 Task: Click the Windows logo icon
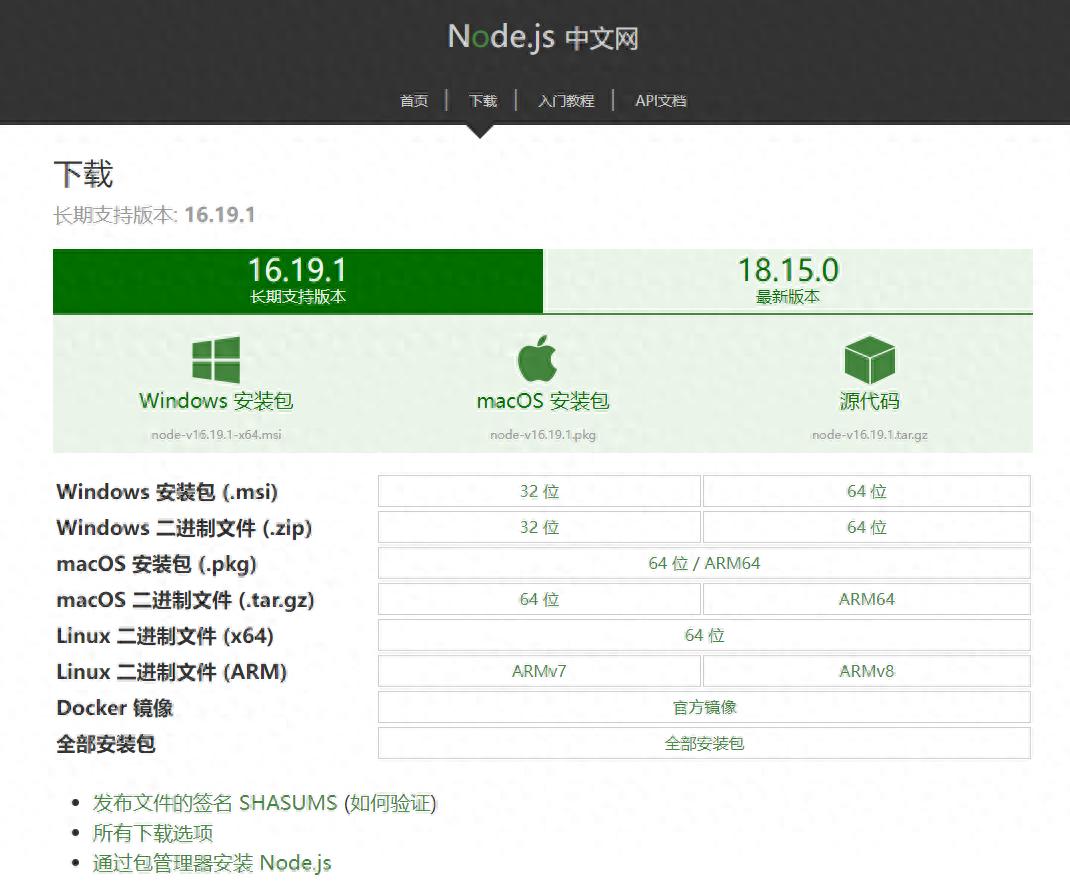pos(216,360)
